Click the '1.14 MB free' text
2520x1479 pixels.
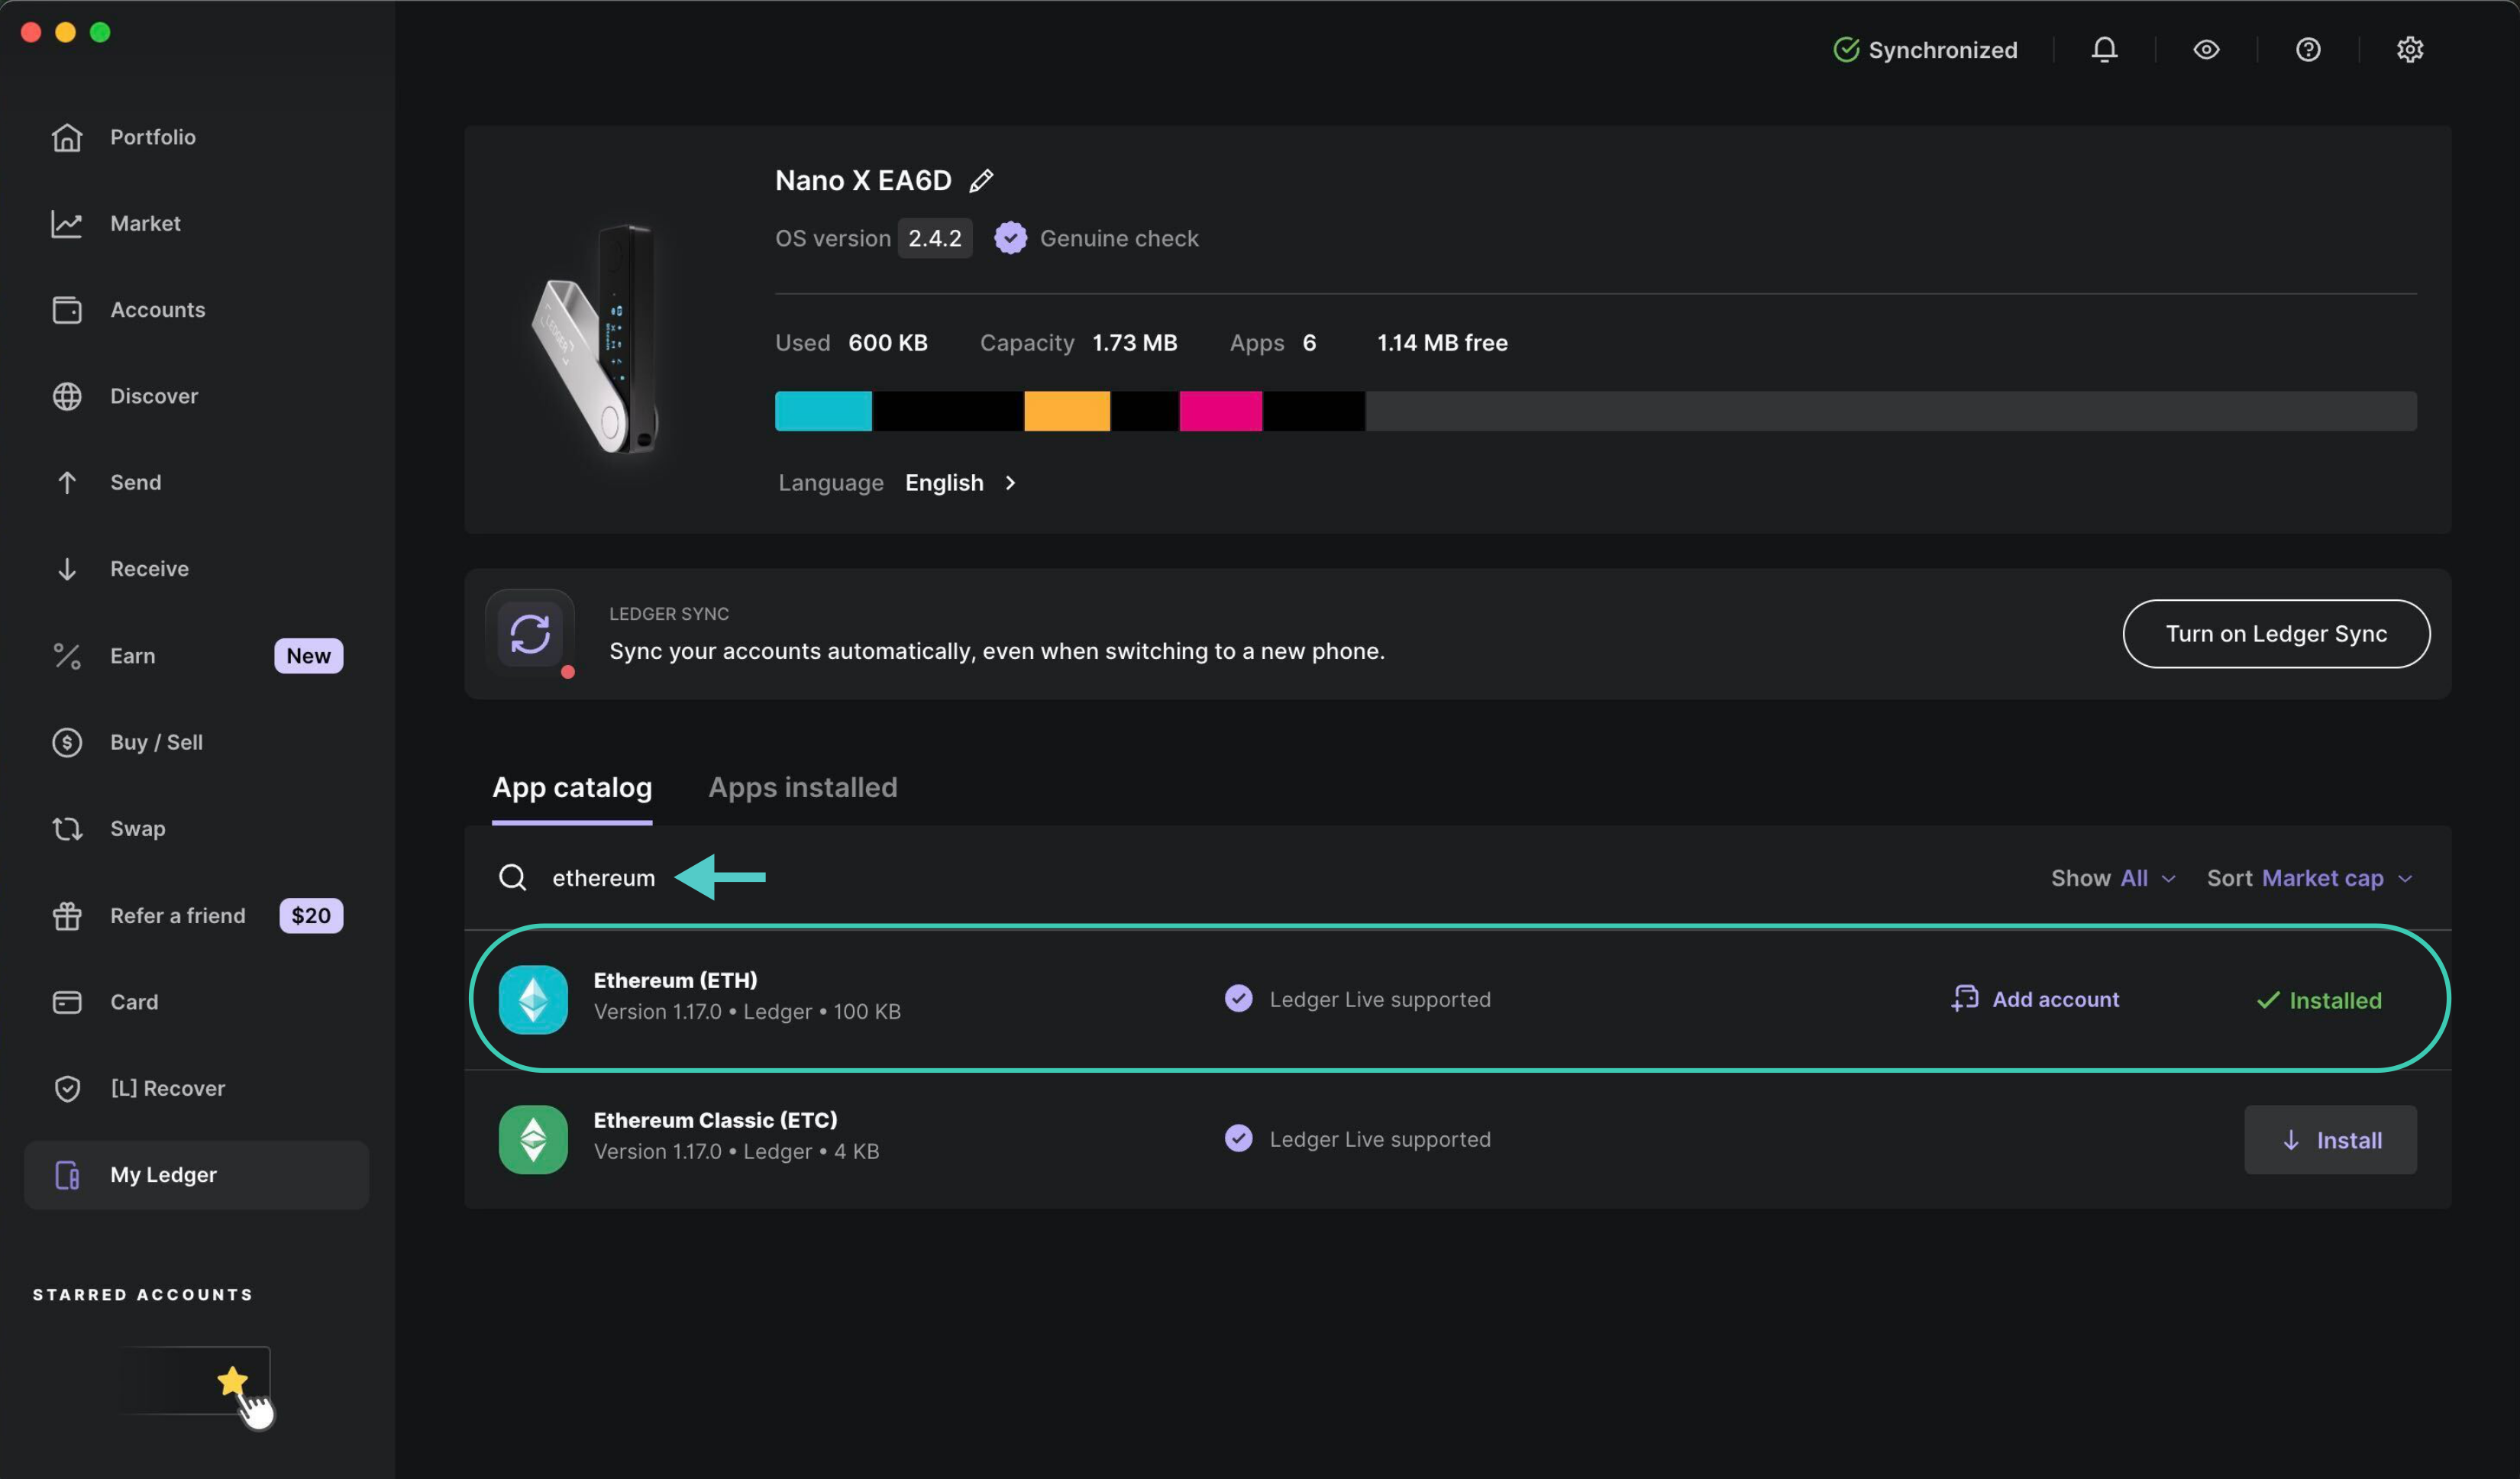pyautogui.click(x=1442, y=343)
